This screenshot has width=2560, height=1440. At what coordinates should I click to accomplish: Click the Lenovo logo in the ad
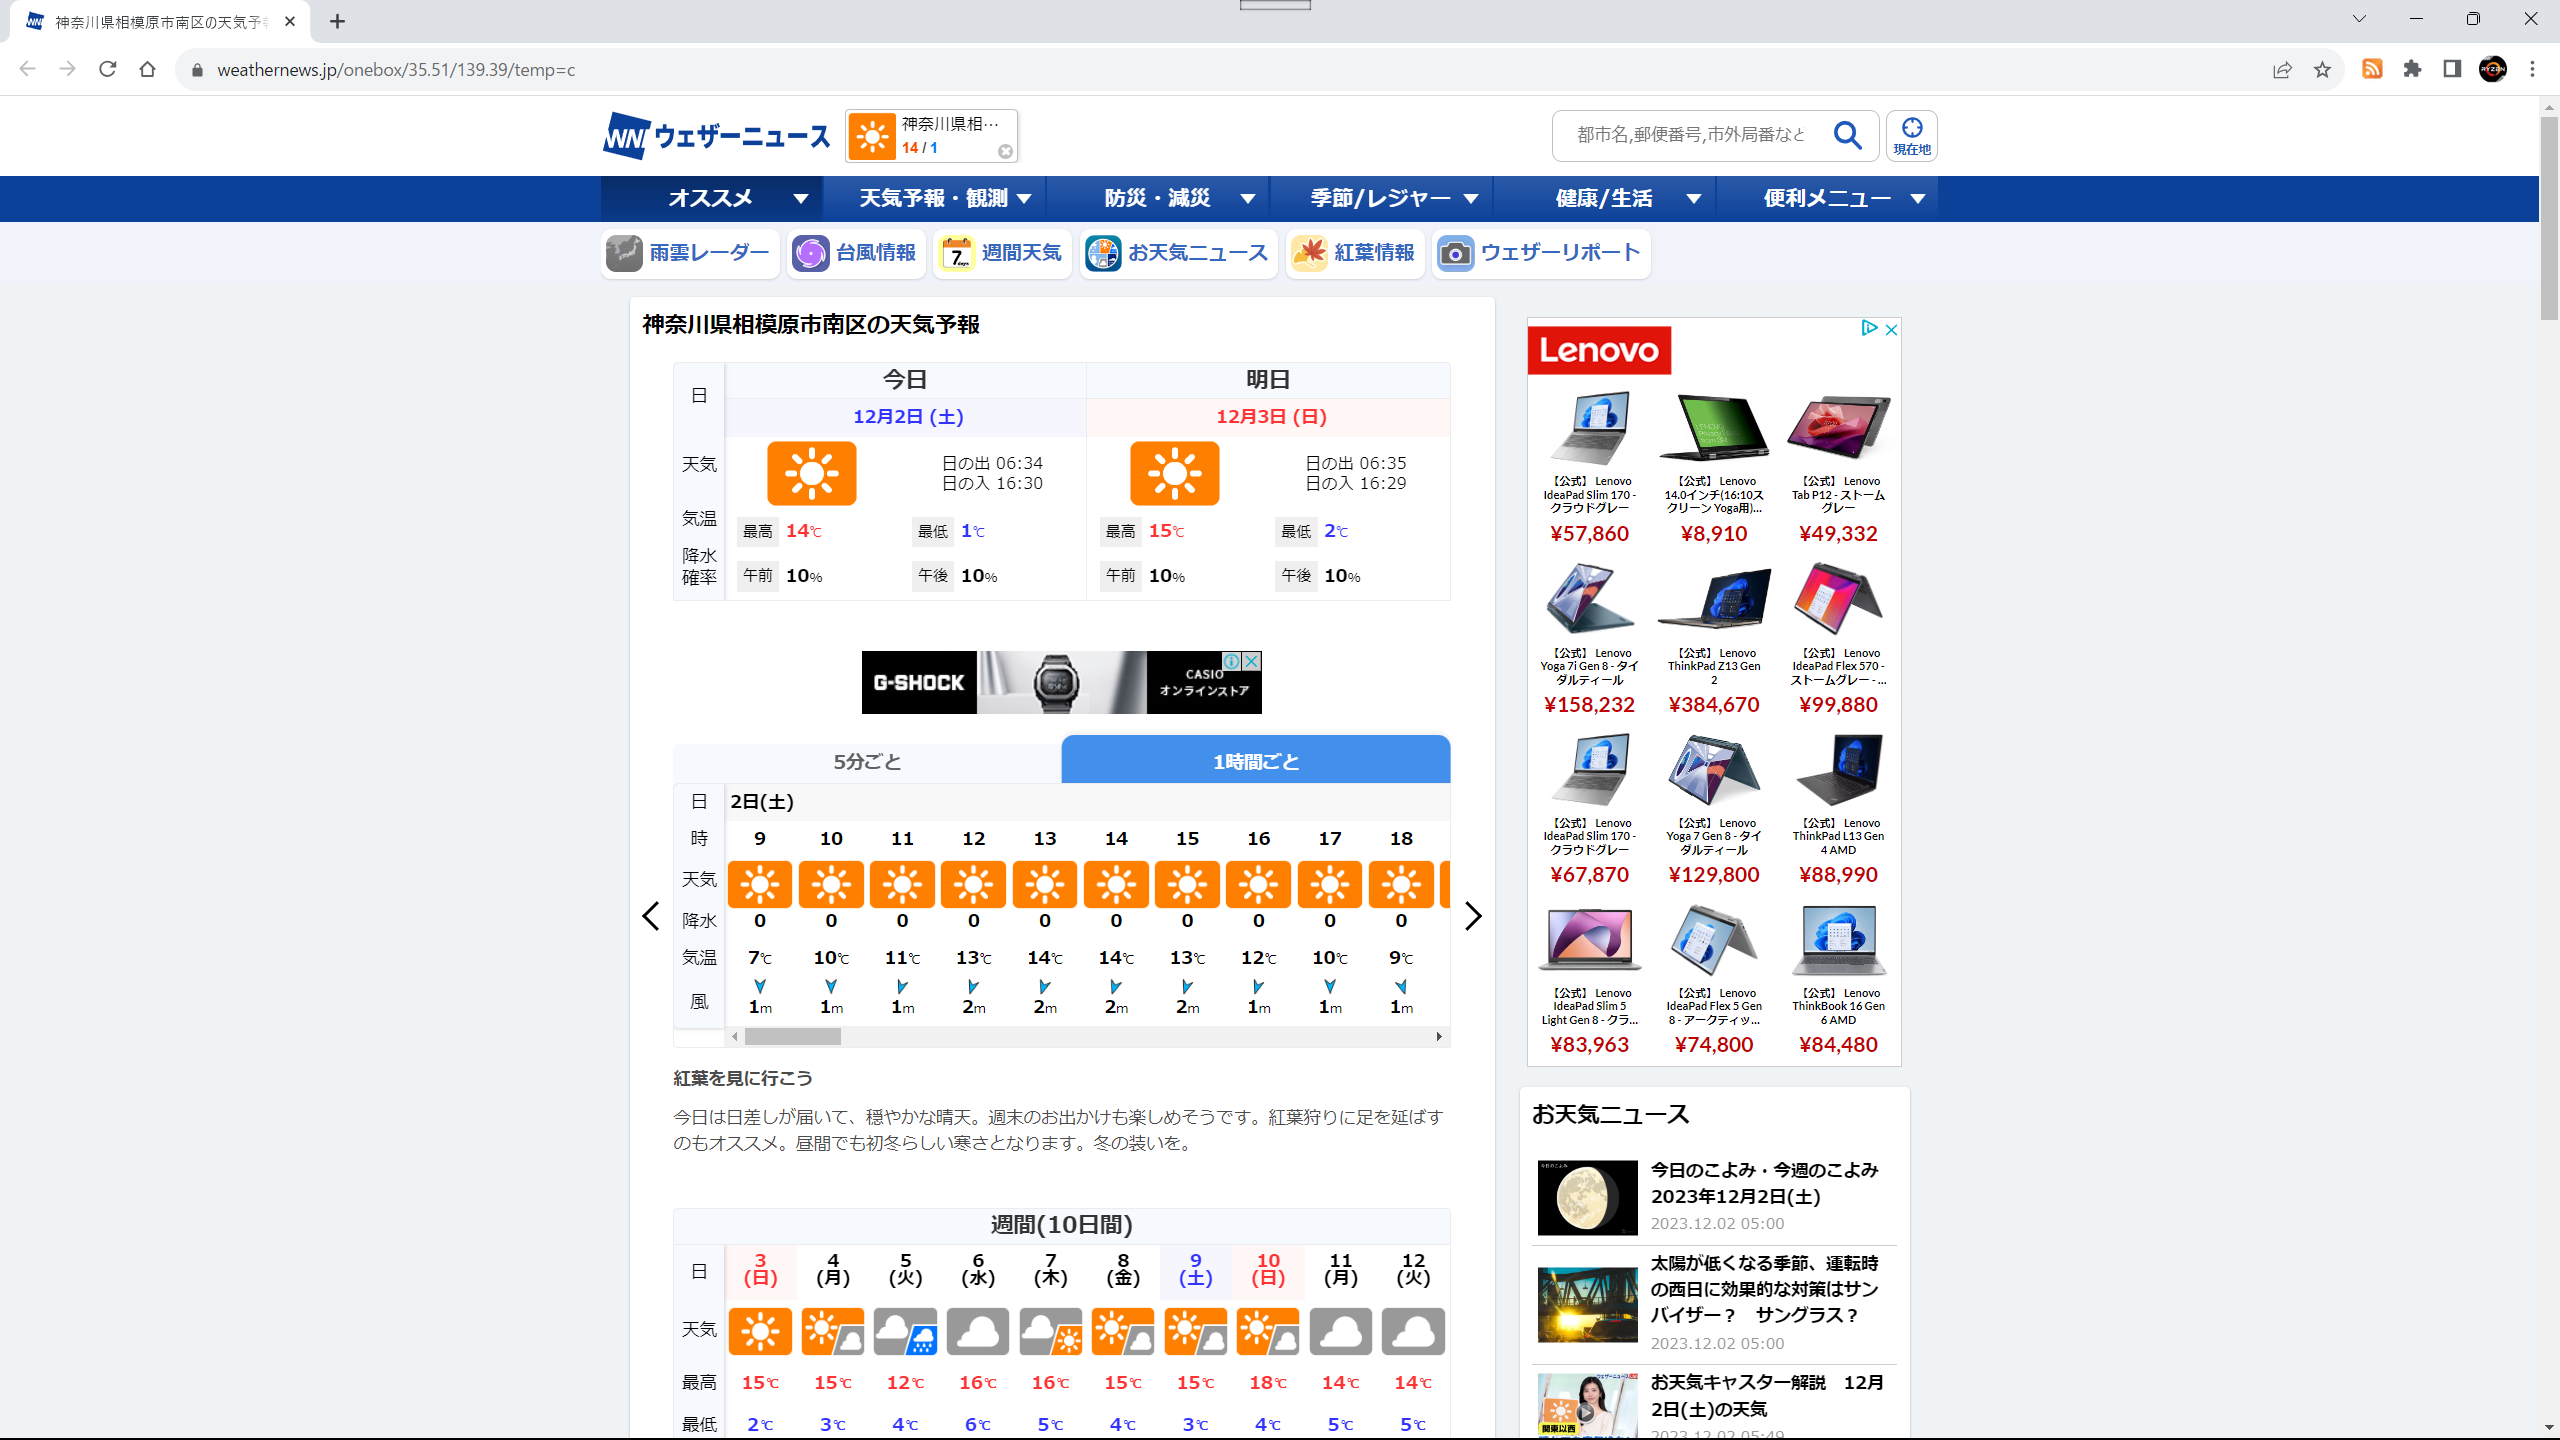1599,350
